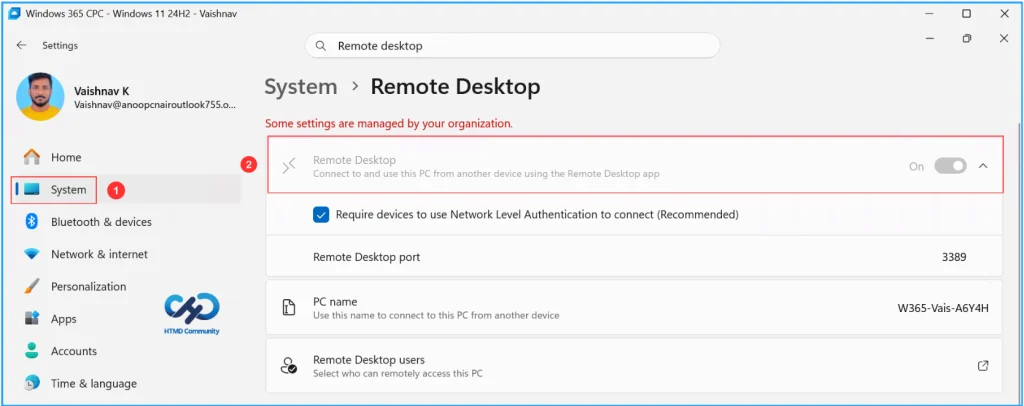Viewport: 1024px width, 406px height.
Task: Click the managed by organization message
Action: (x=389, y=123)
